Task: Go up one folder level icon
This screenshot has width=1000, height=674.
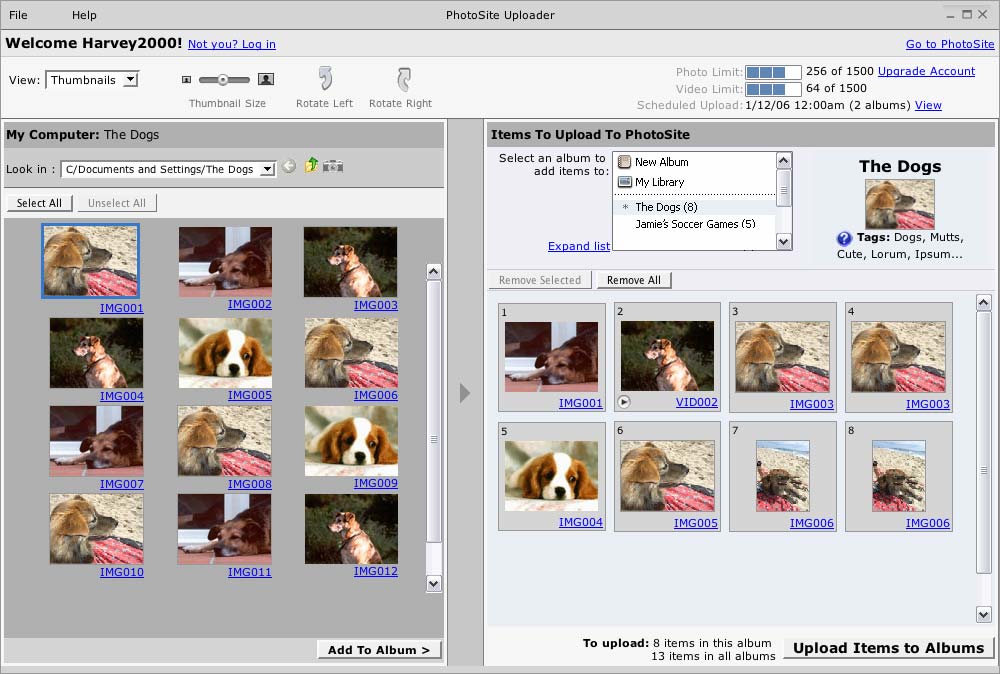Action: point(311,165)
